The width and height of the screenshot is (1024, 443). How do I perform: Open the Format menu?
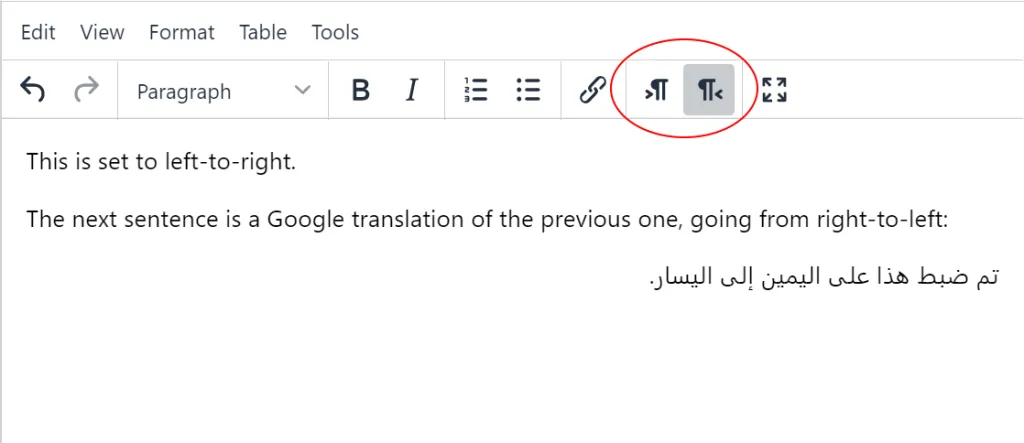click(181, 32)
